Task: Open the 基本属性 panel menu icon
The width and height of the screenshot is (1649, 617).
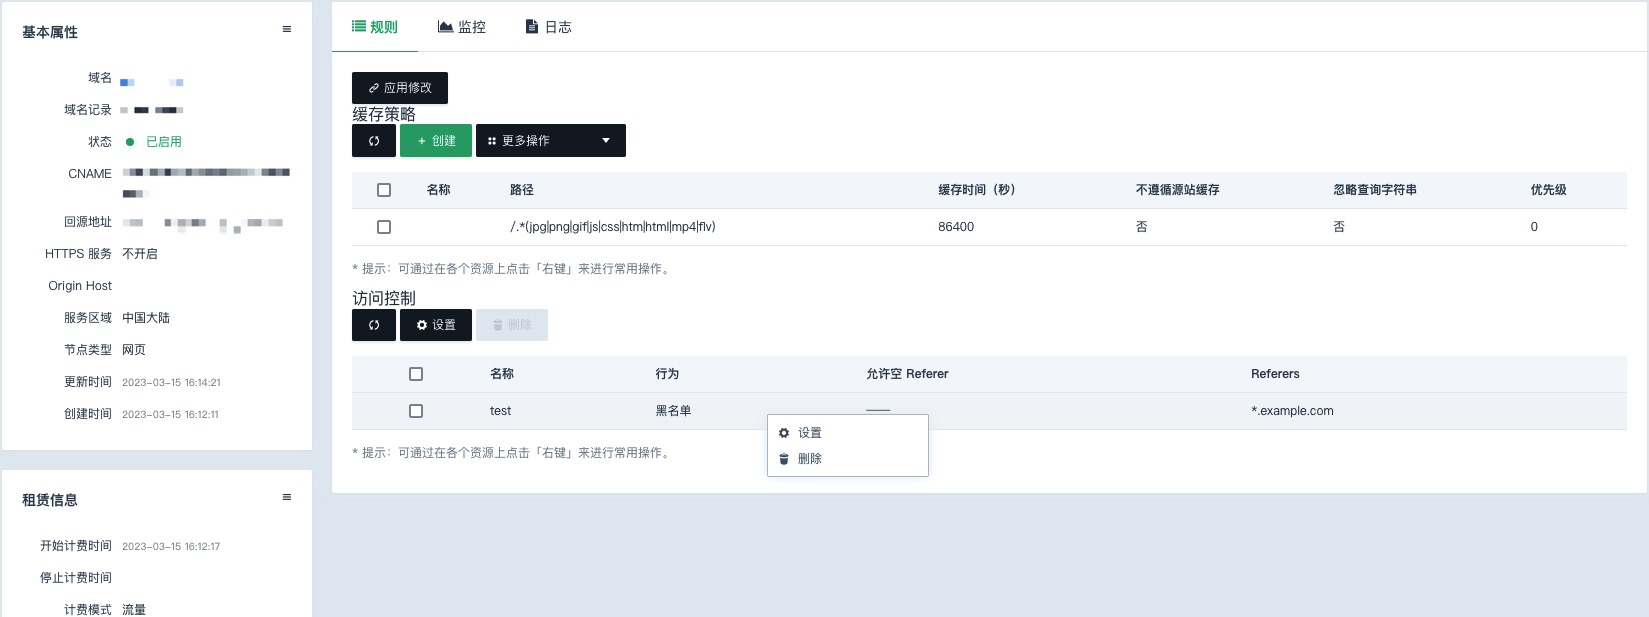Action: coord(287,29)
